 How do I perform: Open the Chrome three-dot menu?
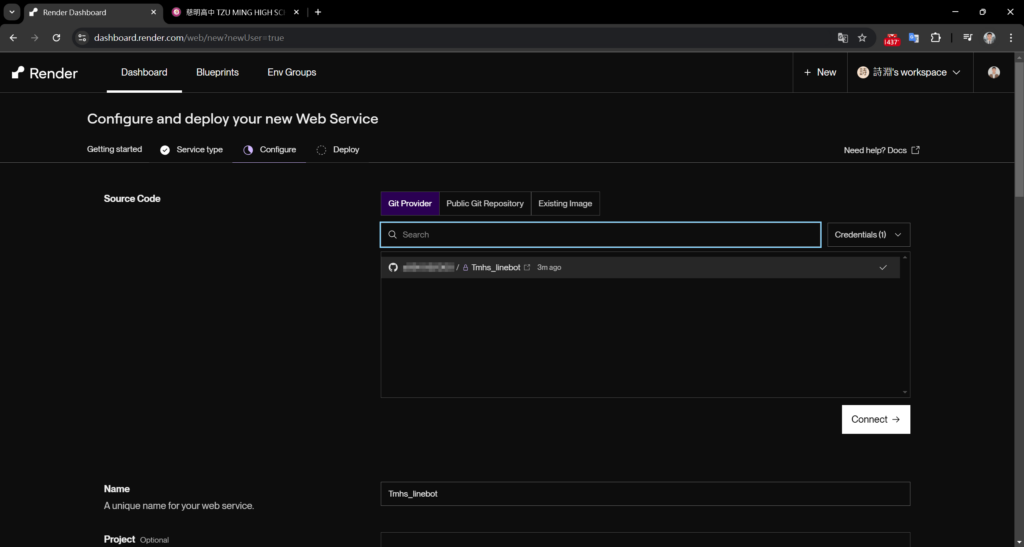(1011, 38)
